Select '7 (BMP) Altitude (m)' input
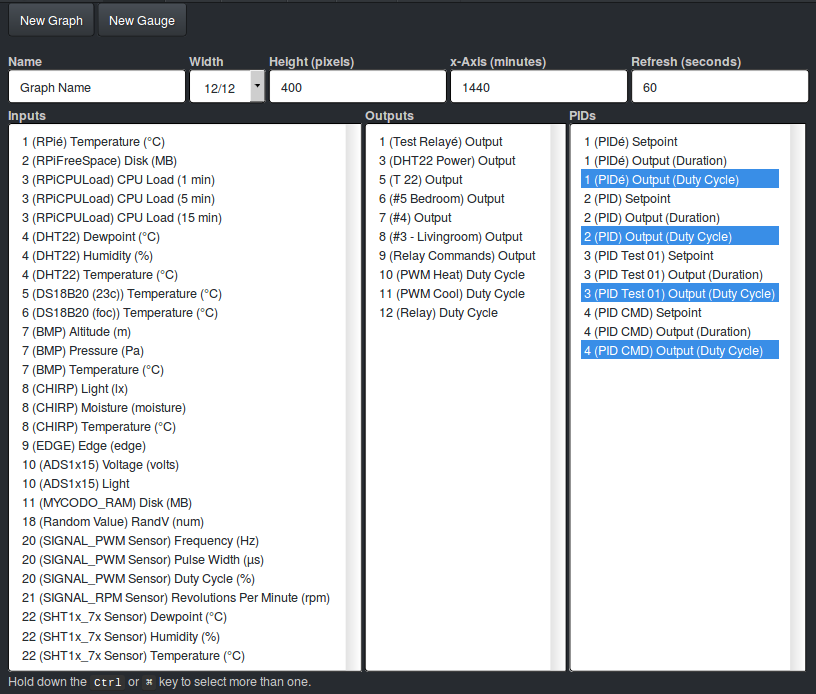The image size is (816, 694). coord(177,332)
